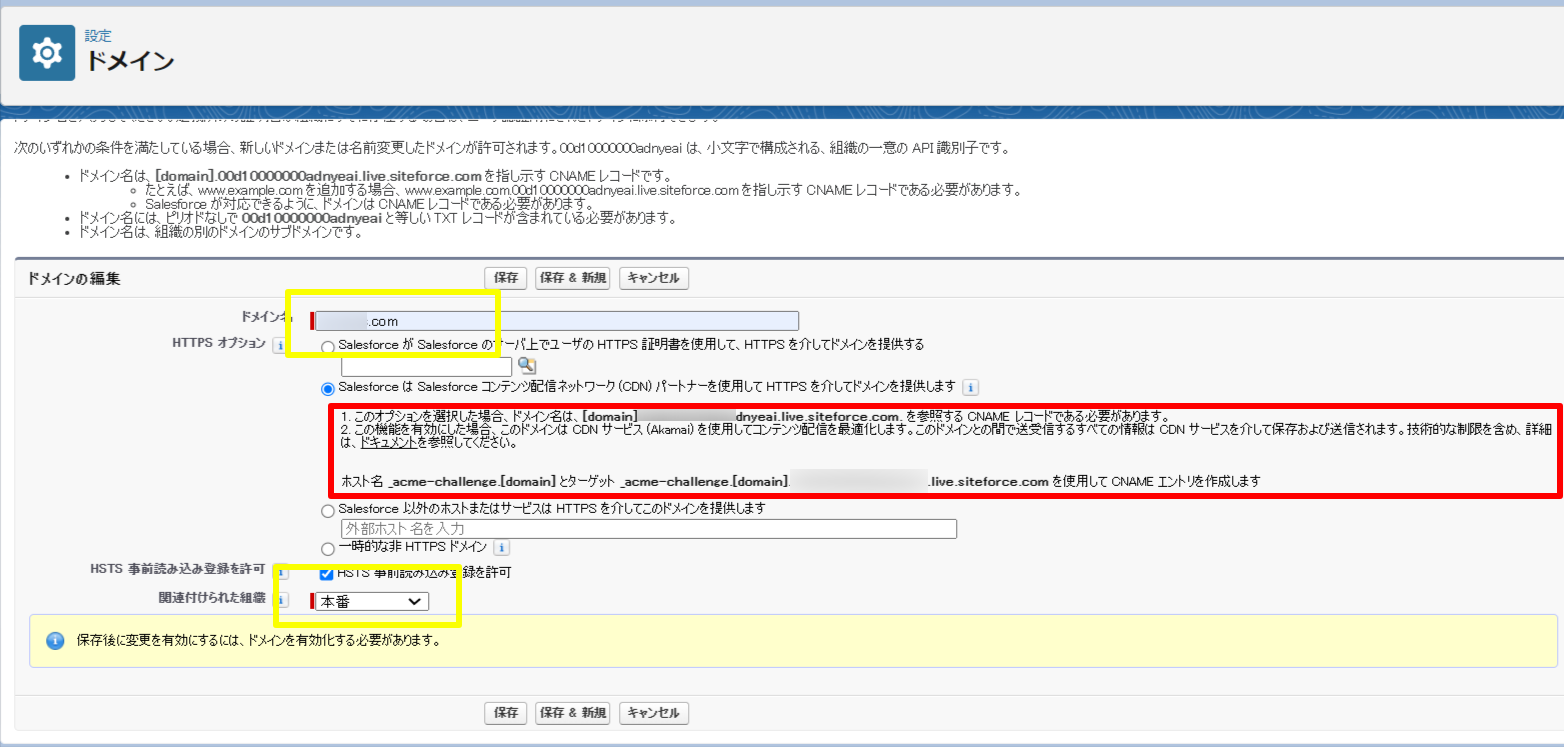Click the blue info icon in the yellow notice

tap(55, 640)
